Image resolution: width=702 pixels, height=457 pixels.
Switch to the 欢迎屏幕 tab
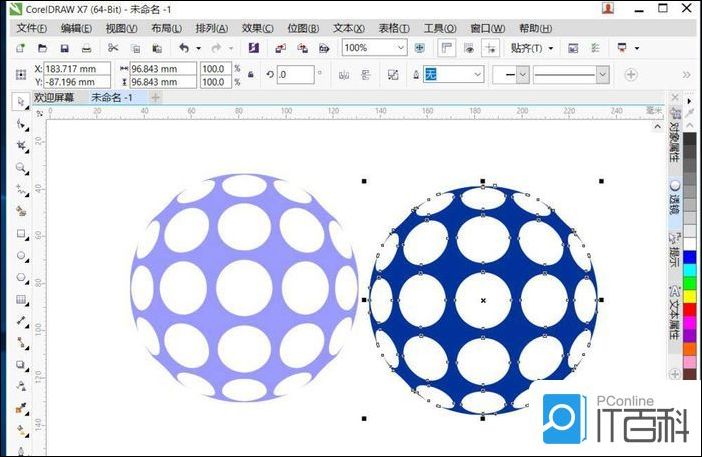[x=54, y=97]
